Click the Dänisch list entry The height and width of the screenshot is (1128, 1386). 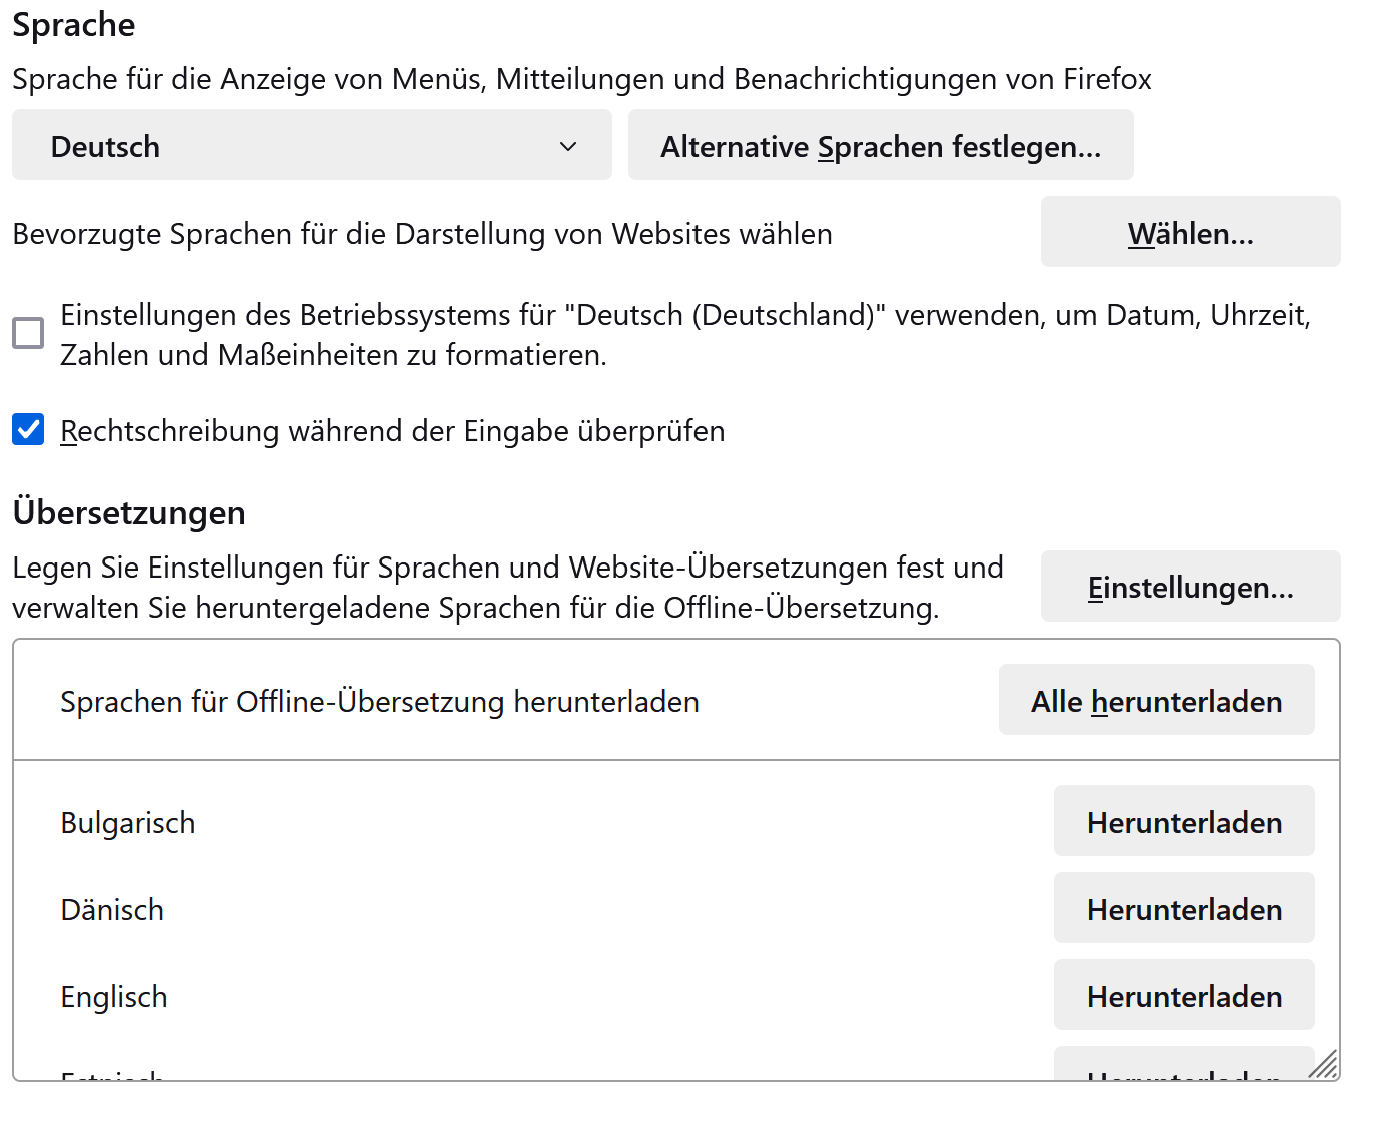tap(112, 910)
